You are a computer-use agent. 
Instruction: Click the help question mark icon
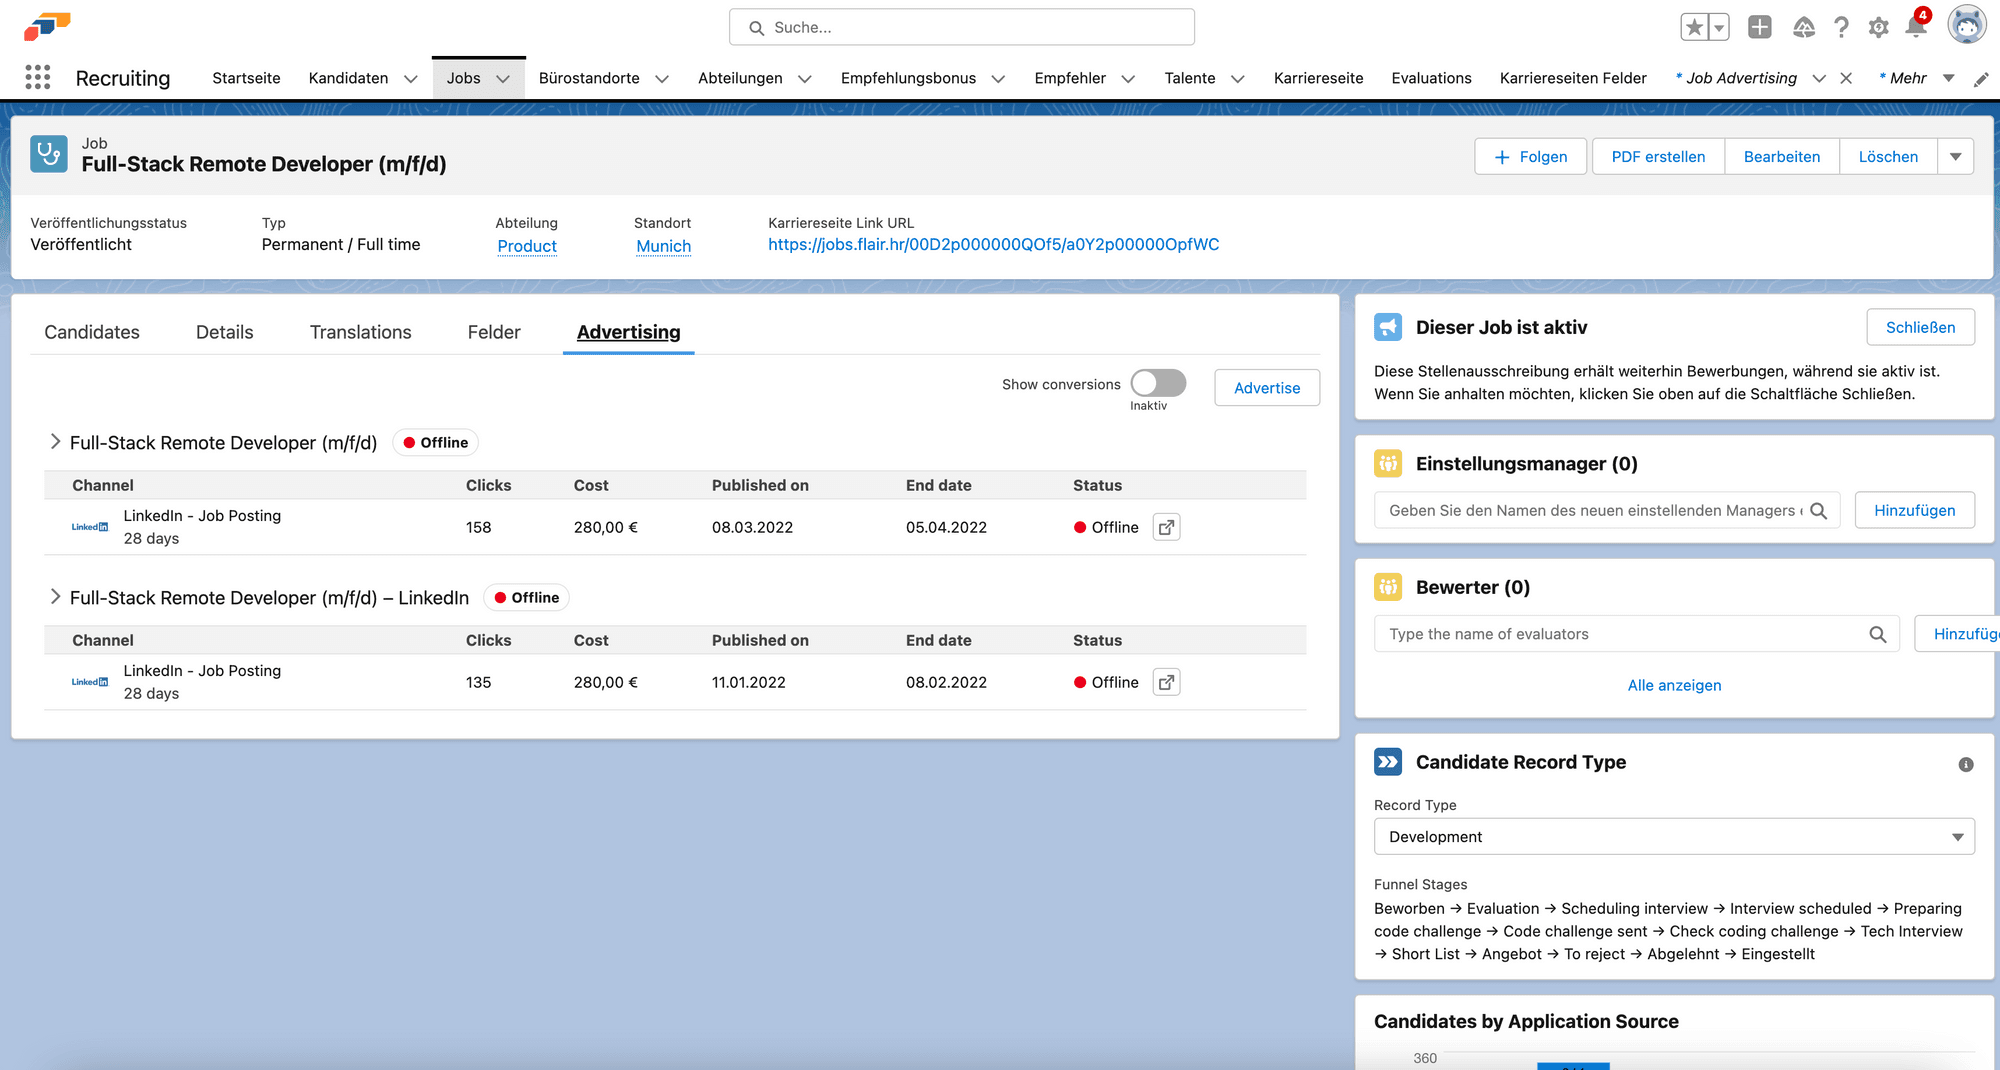(1841, 27)
